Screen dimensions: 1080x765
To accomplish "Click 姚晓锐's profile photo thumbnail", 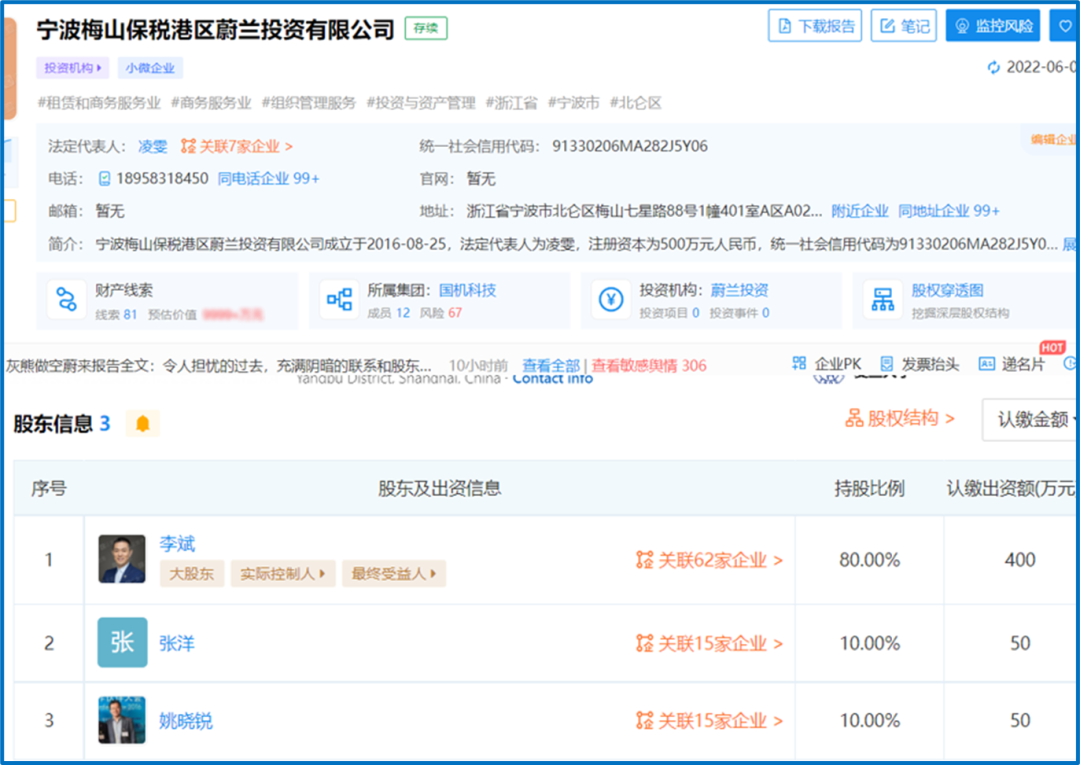I will coord(122,720).
